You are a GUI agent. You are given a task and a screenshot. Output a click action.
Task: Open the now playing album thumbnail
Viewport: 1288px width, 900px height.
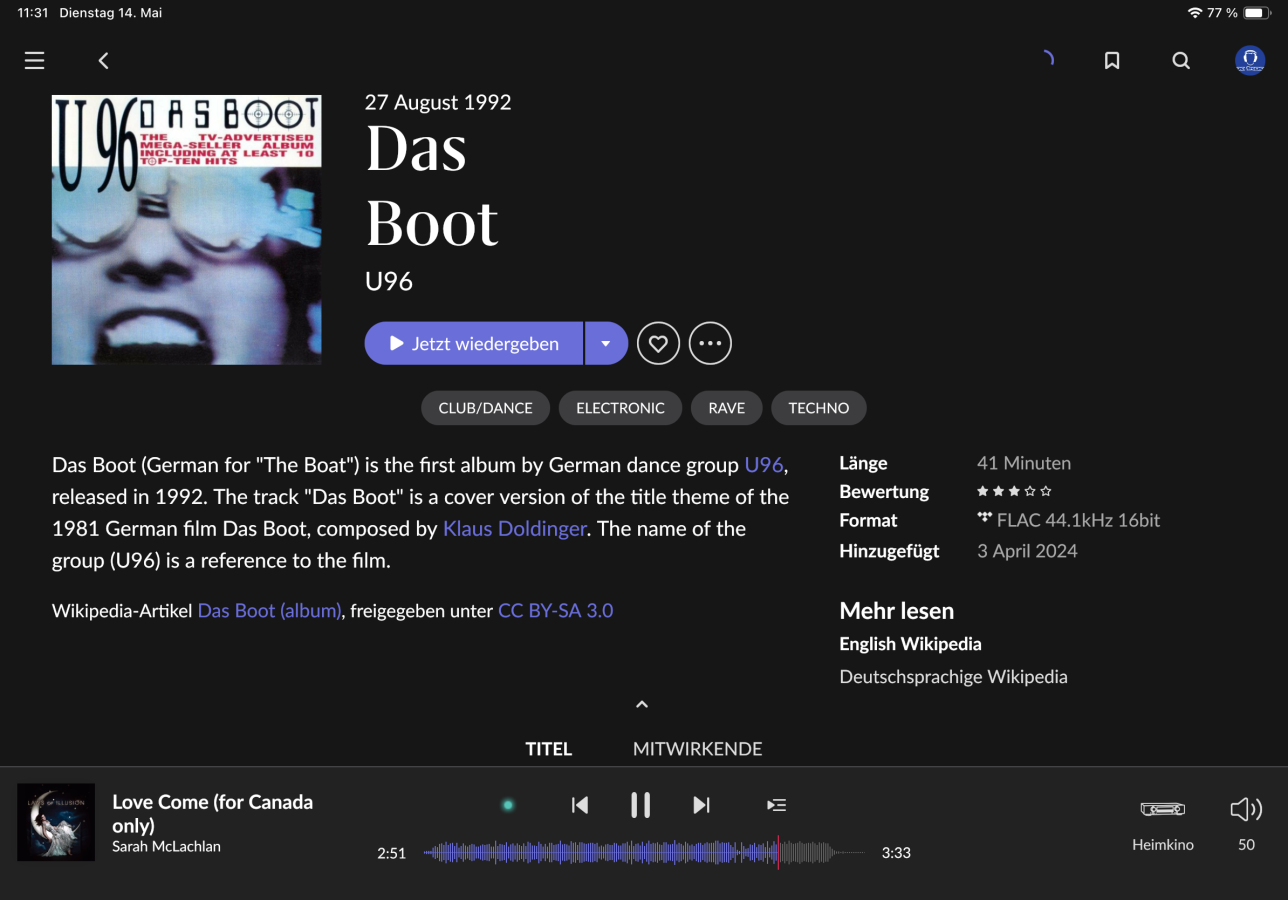coord(56,822)
